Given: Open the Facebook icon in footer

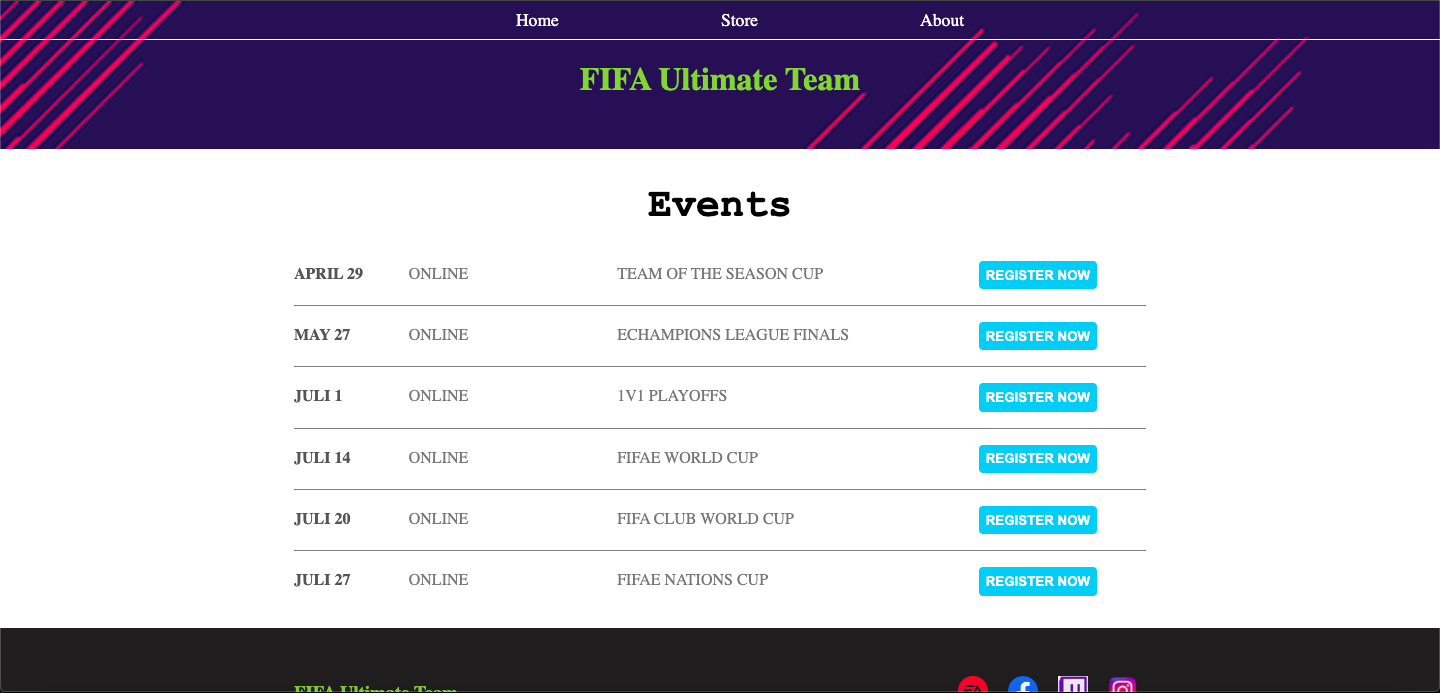Looking at the screenshot, I should pyautogui.click(x=1023, y=686).
